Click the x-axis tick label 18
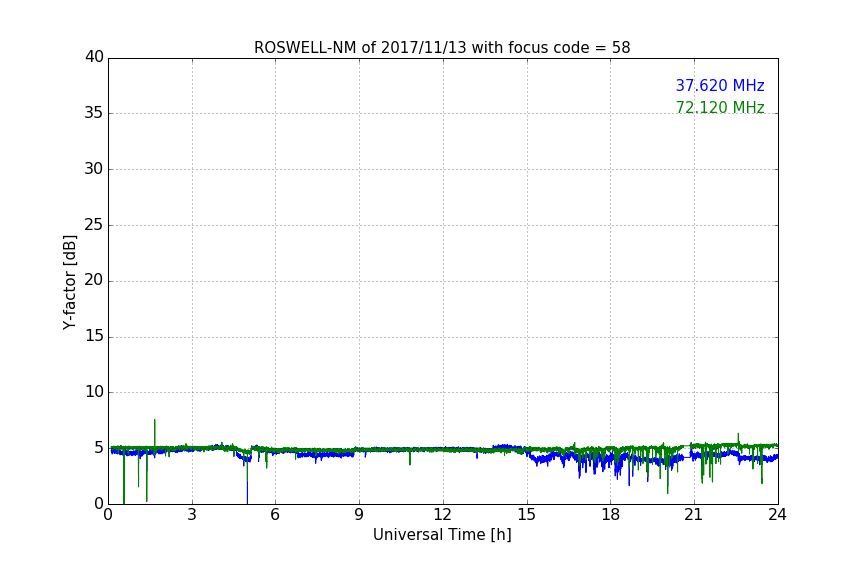The height and width of the screenshot is (576, 864). coord(611,515)
